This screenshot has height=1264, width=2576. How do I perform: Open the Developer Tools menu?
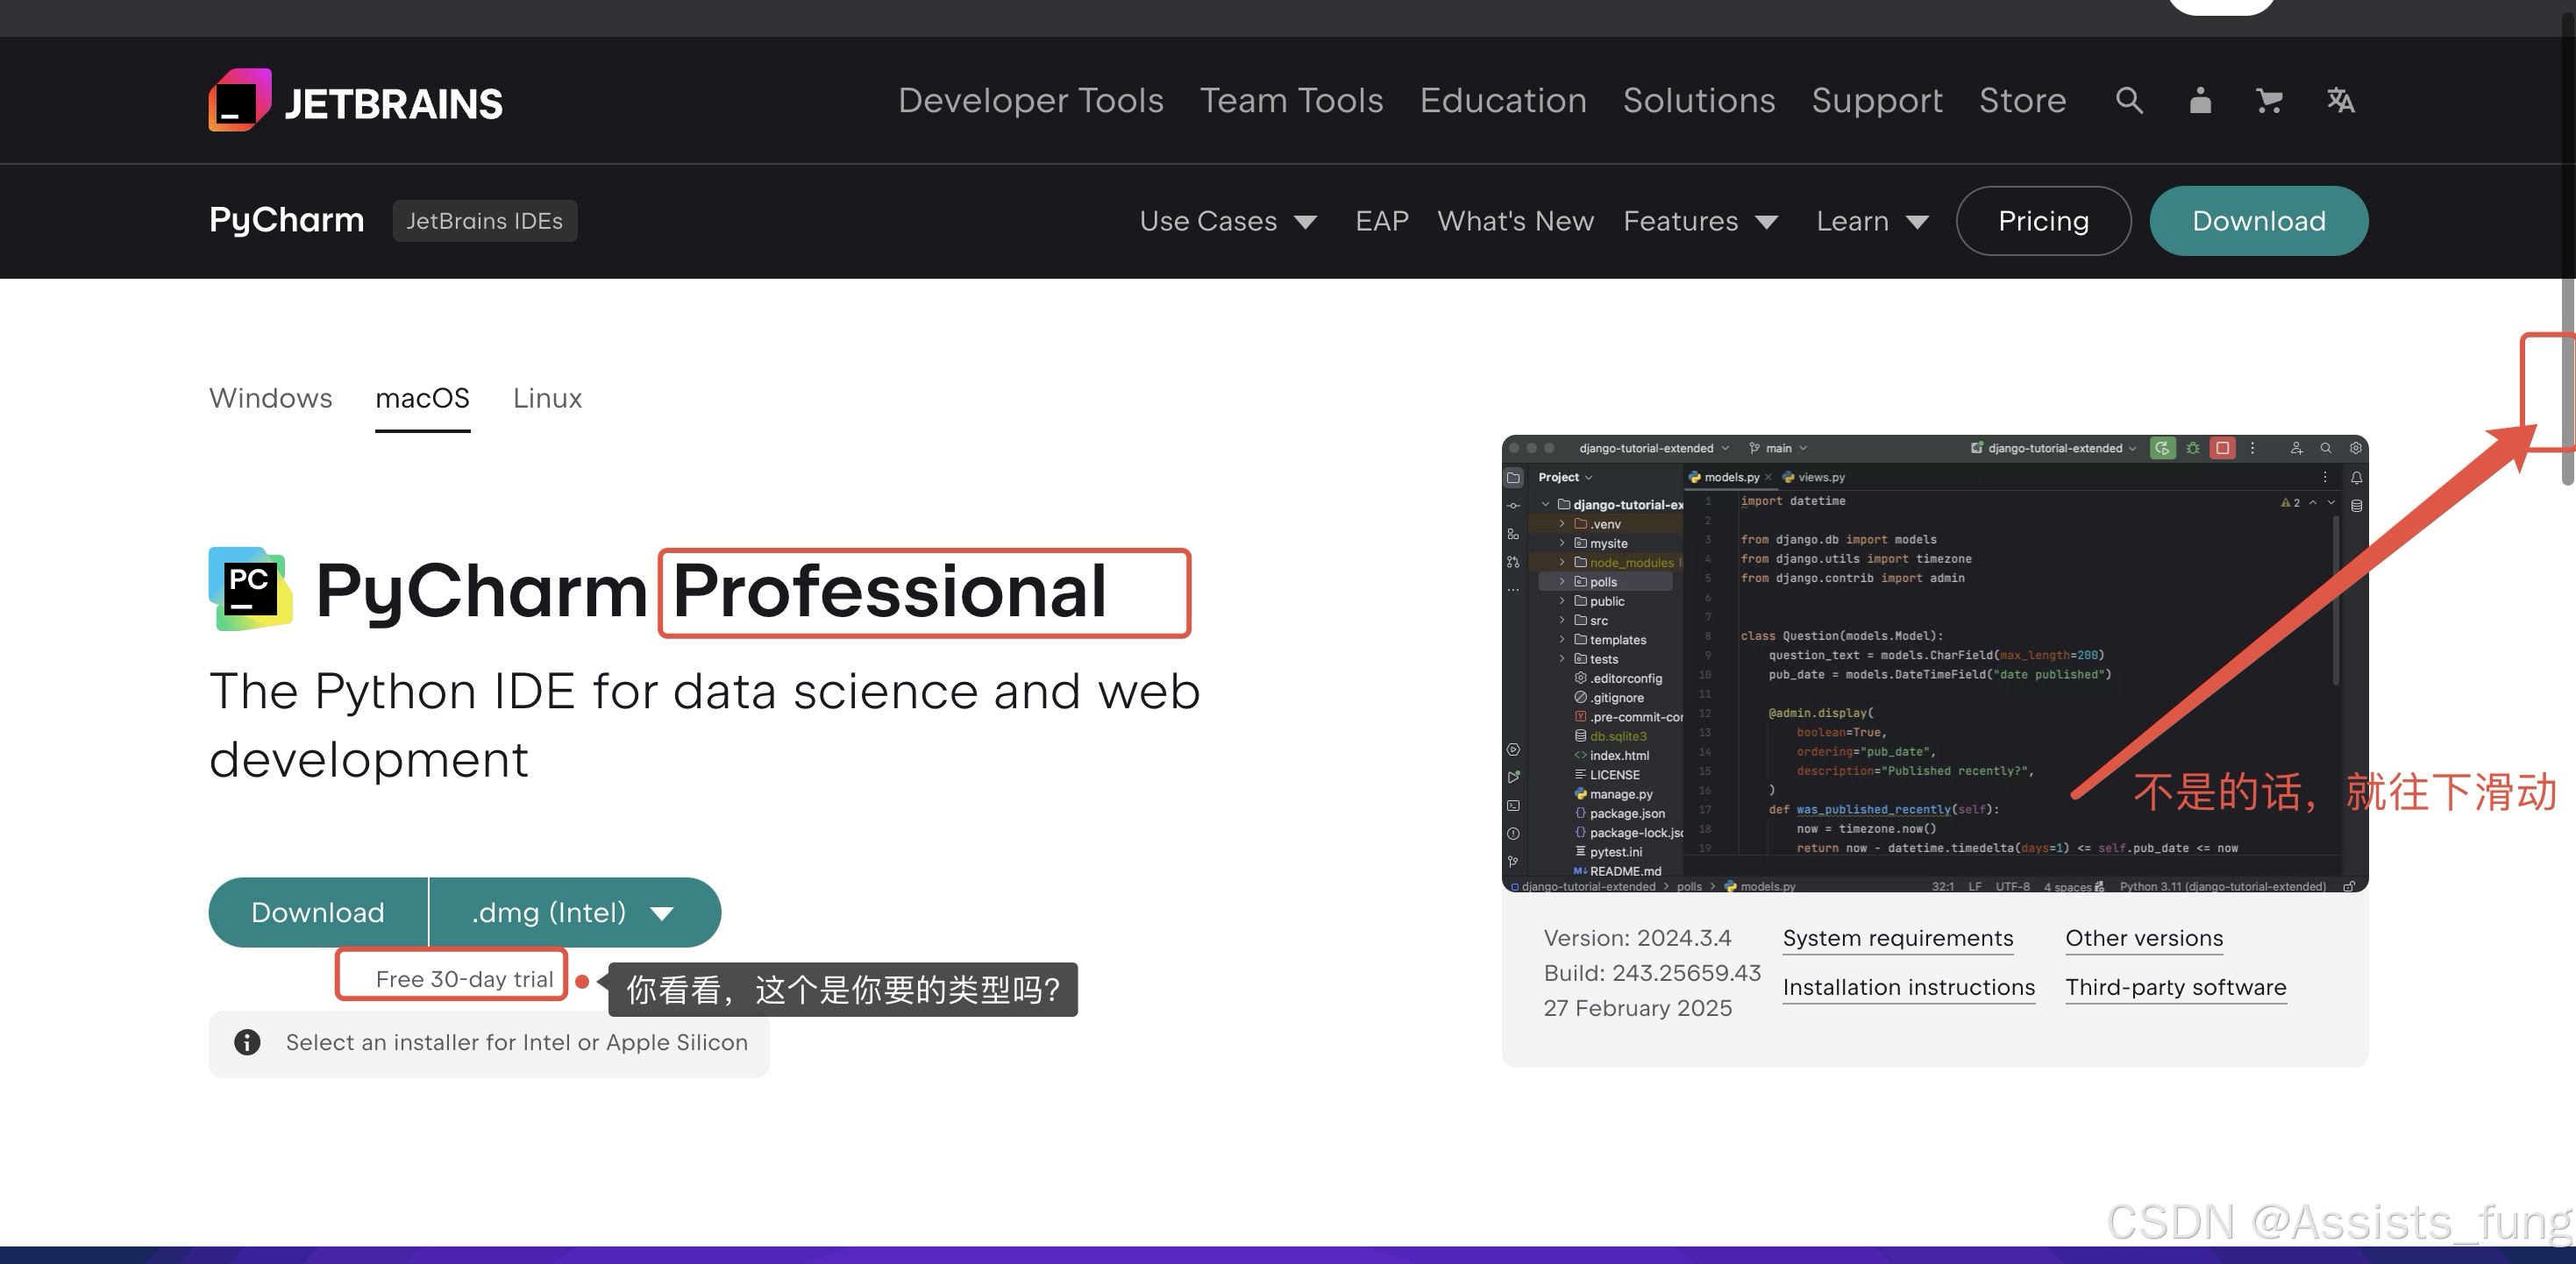[1031, 100]
